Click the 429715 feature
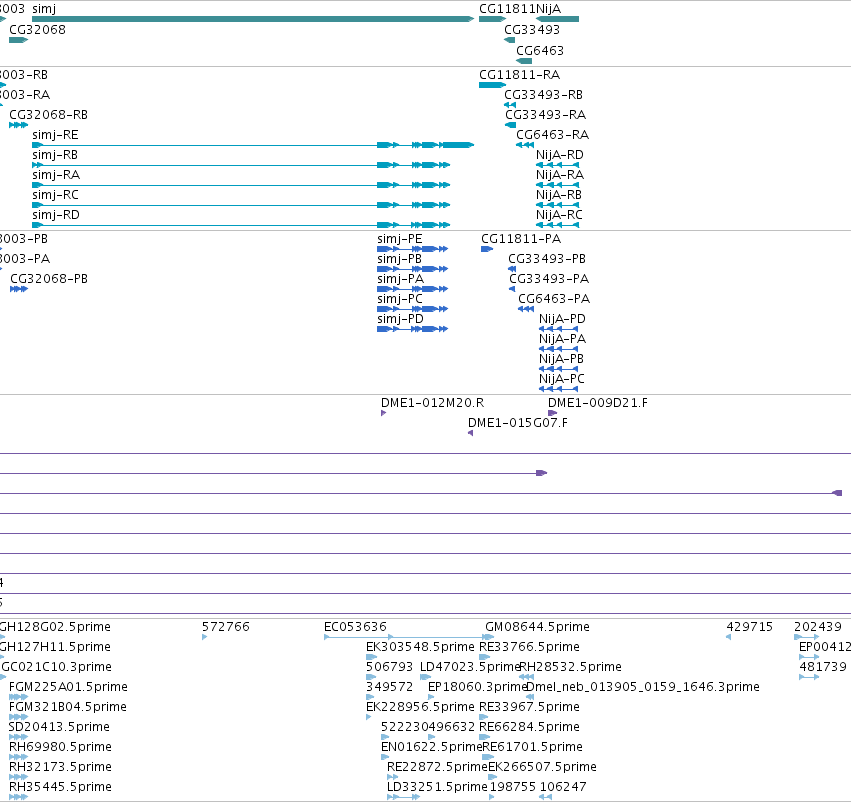Viewport: 851px width, 802px height. coord(728,637)
